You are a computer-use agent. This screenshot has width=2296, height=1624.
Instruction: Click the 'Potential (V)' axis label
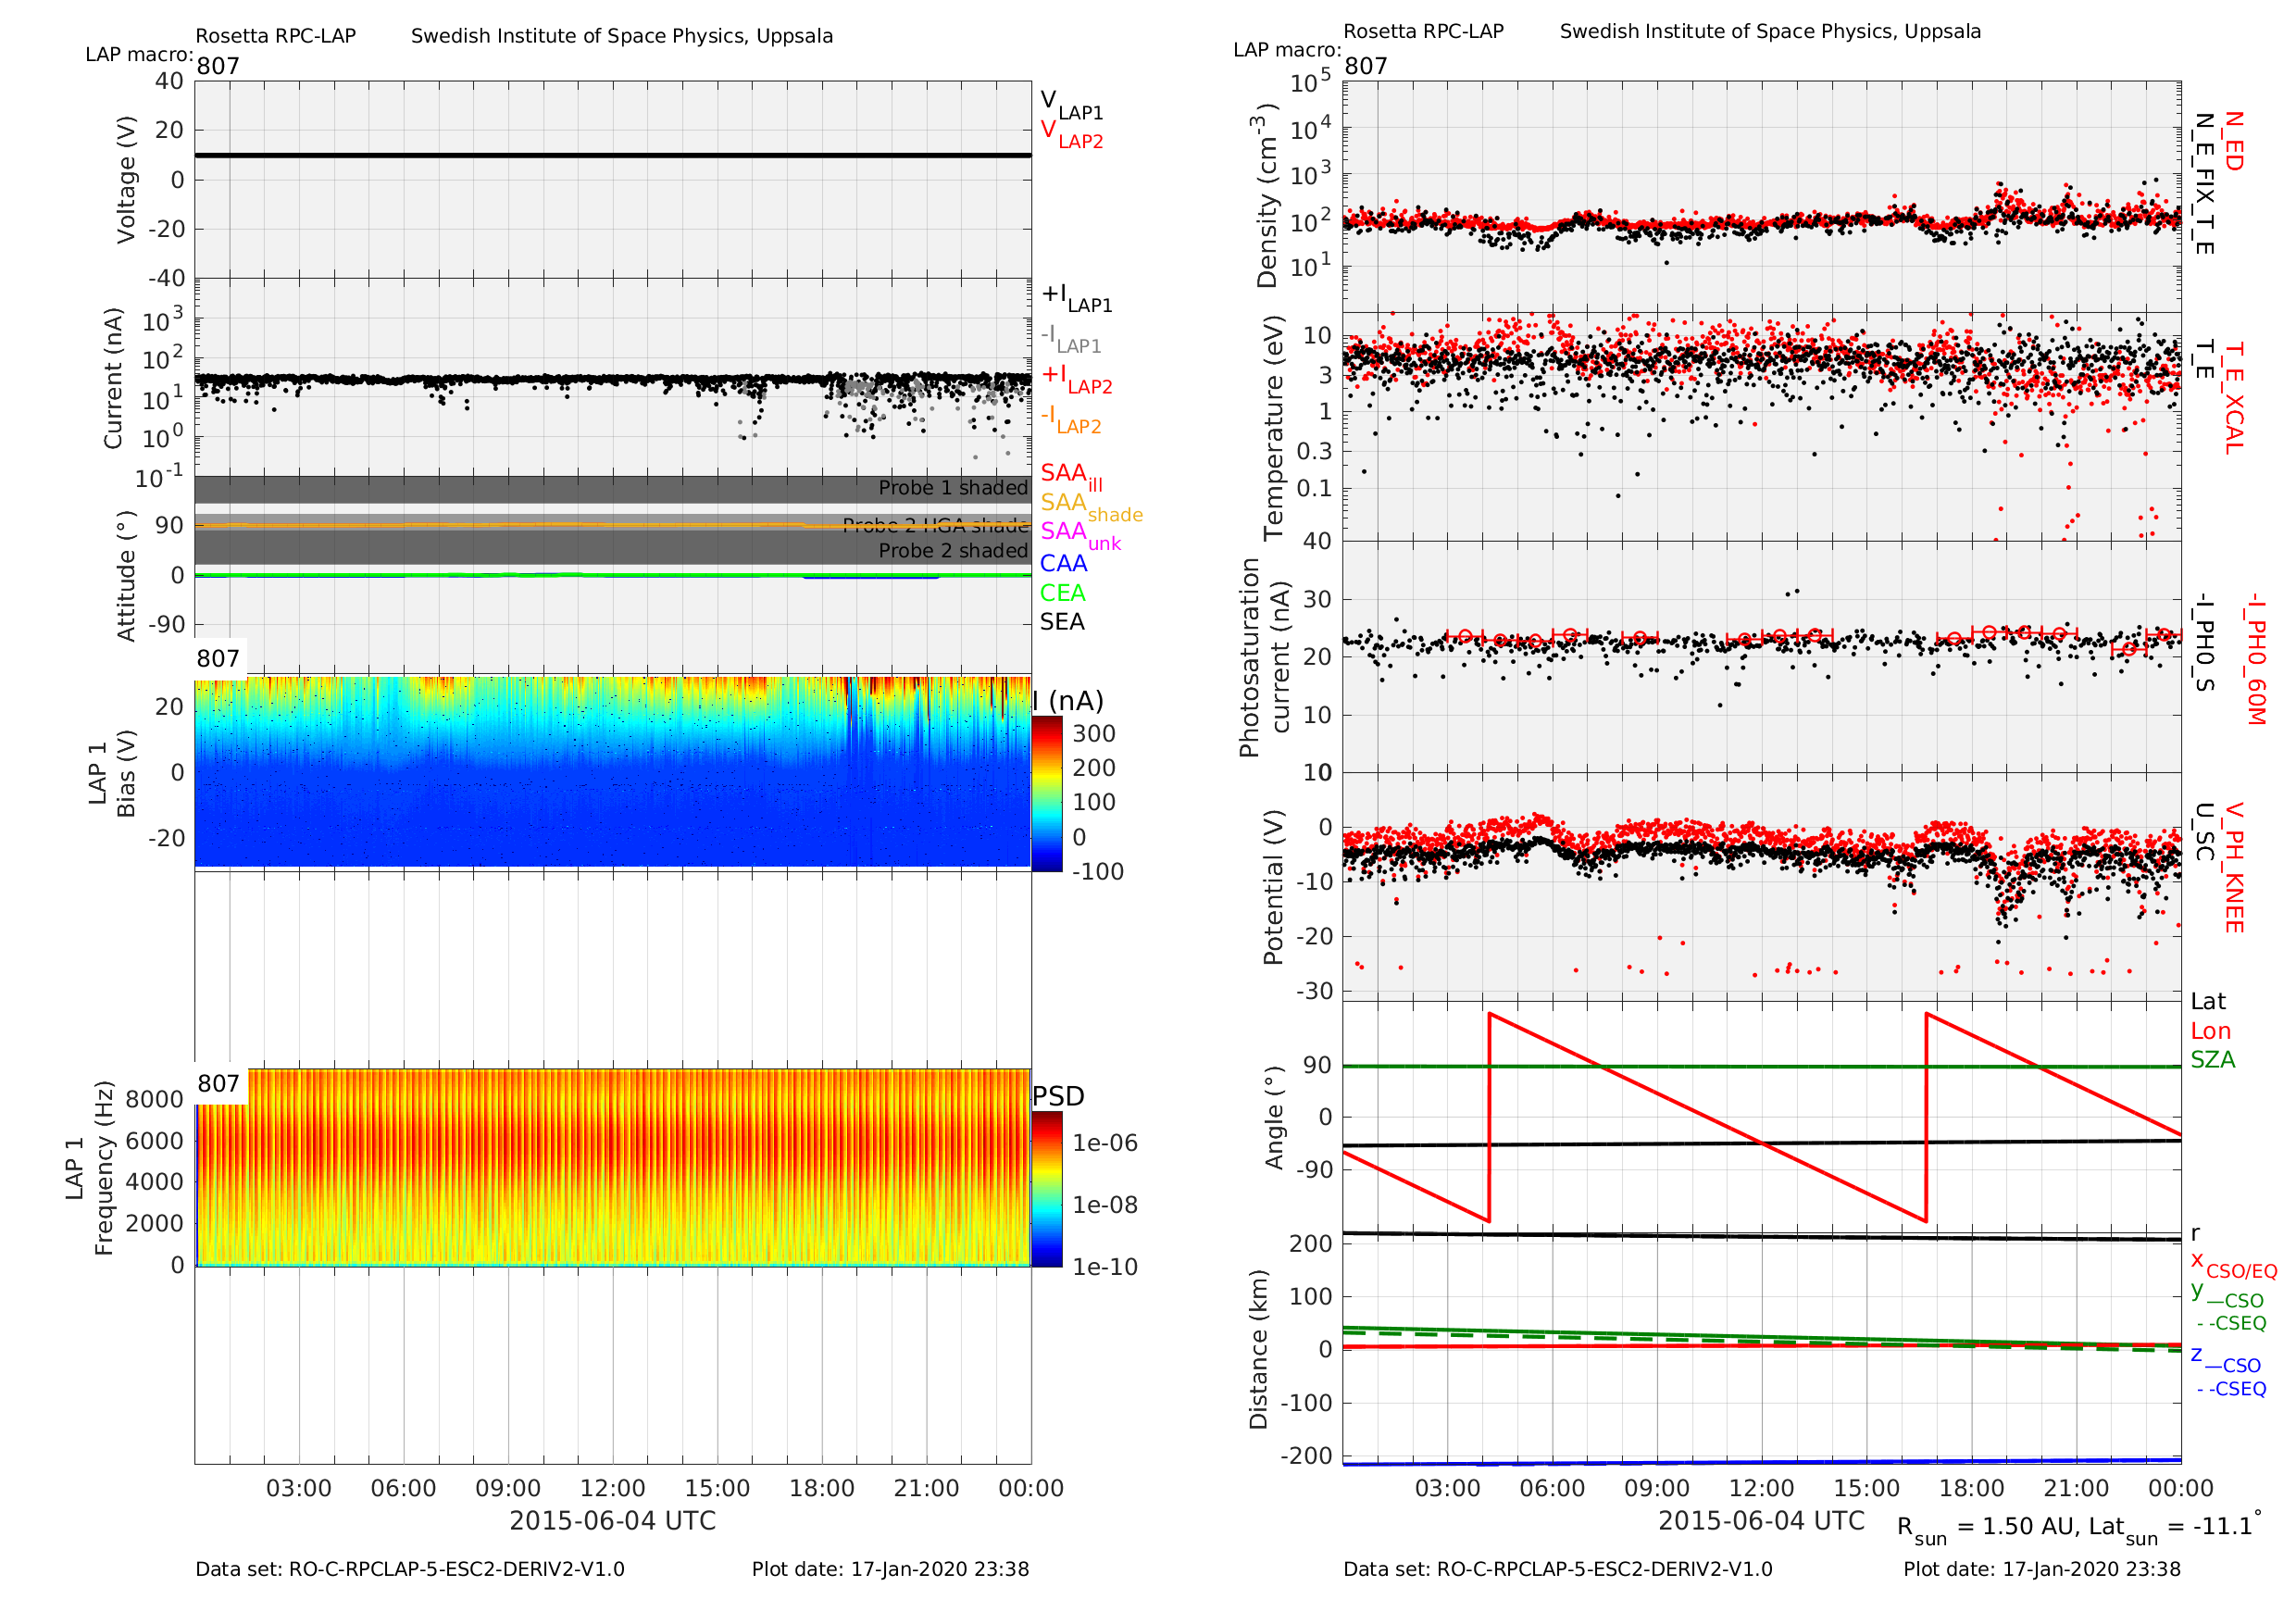(x=1273, y=888)
